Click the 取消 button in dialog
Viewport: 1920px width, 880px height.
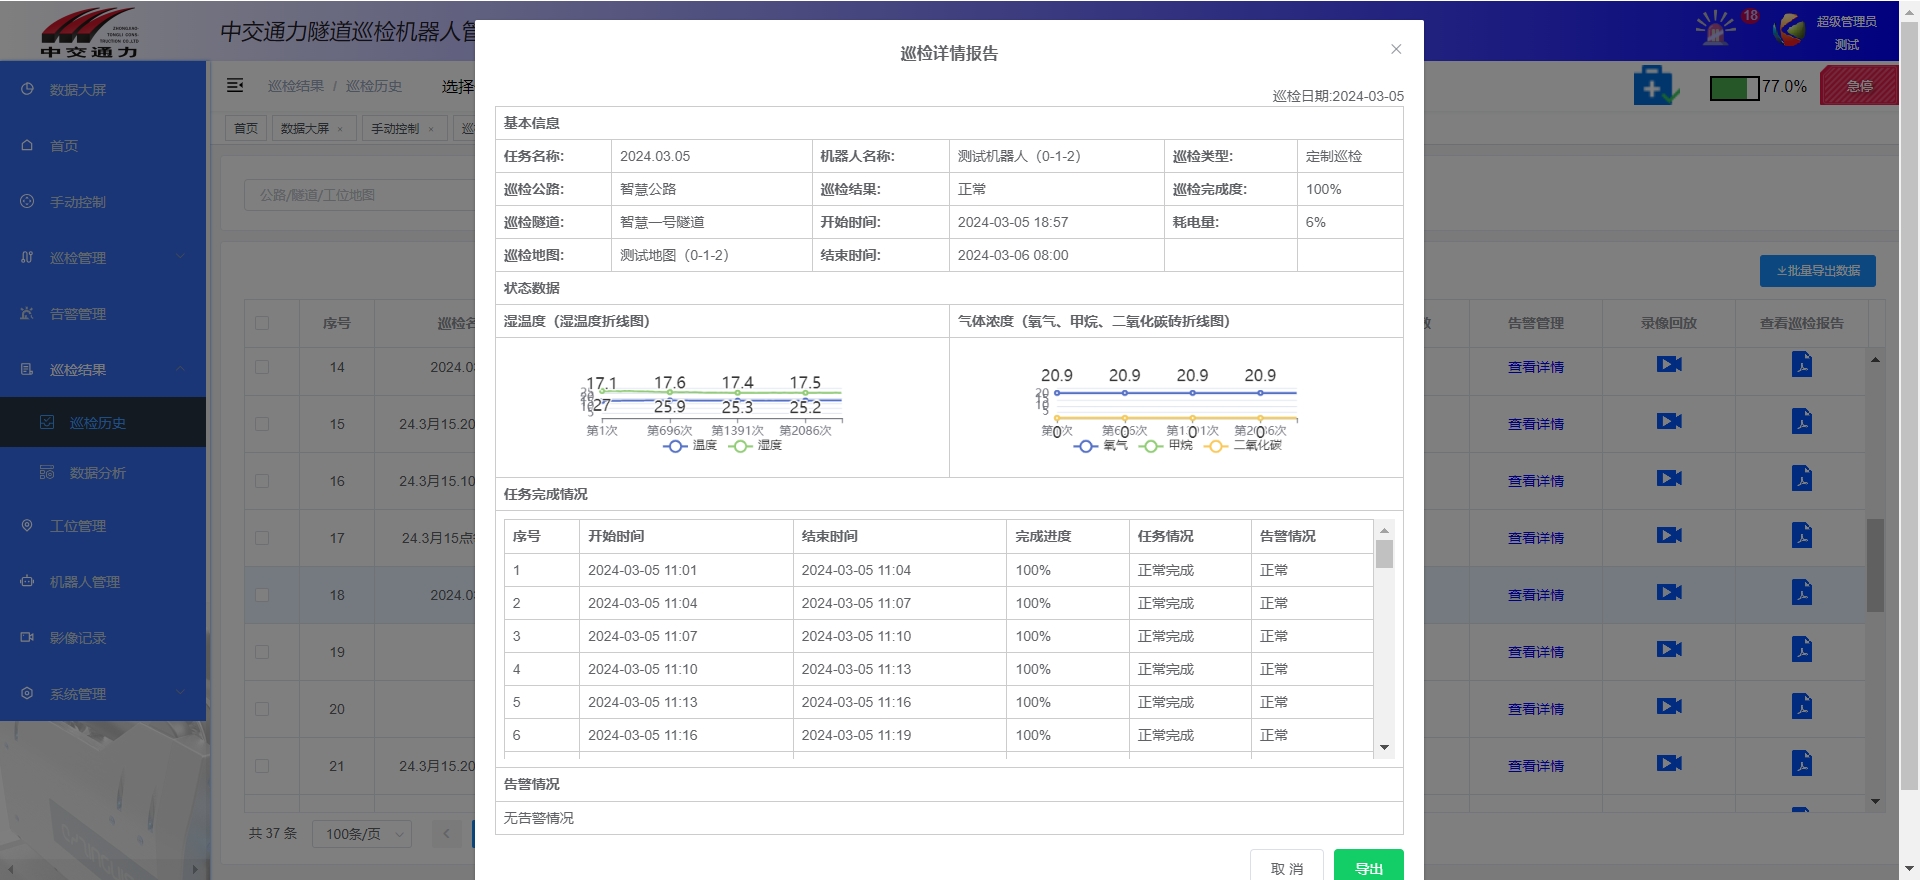1287,867
